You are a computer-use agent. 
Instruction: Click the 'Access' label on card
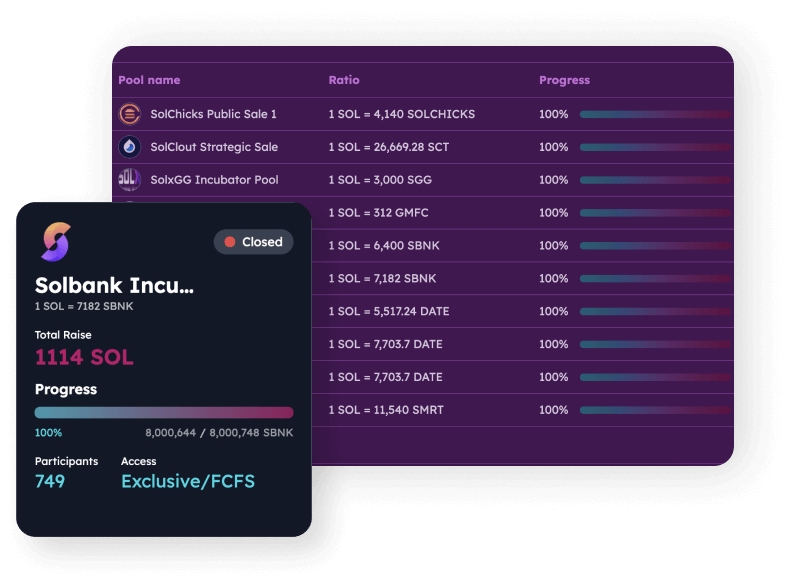(139, 461)
